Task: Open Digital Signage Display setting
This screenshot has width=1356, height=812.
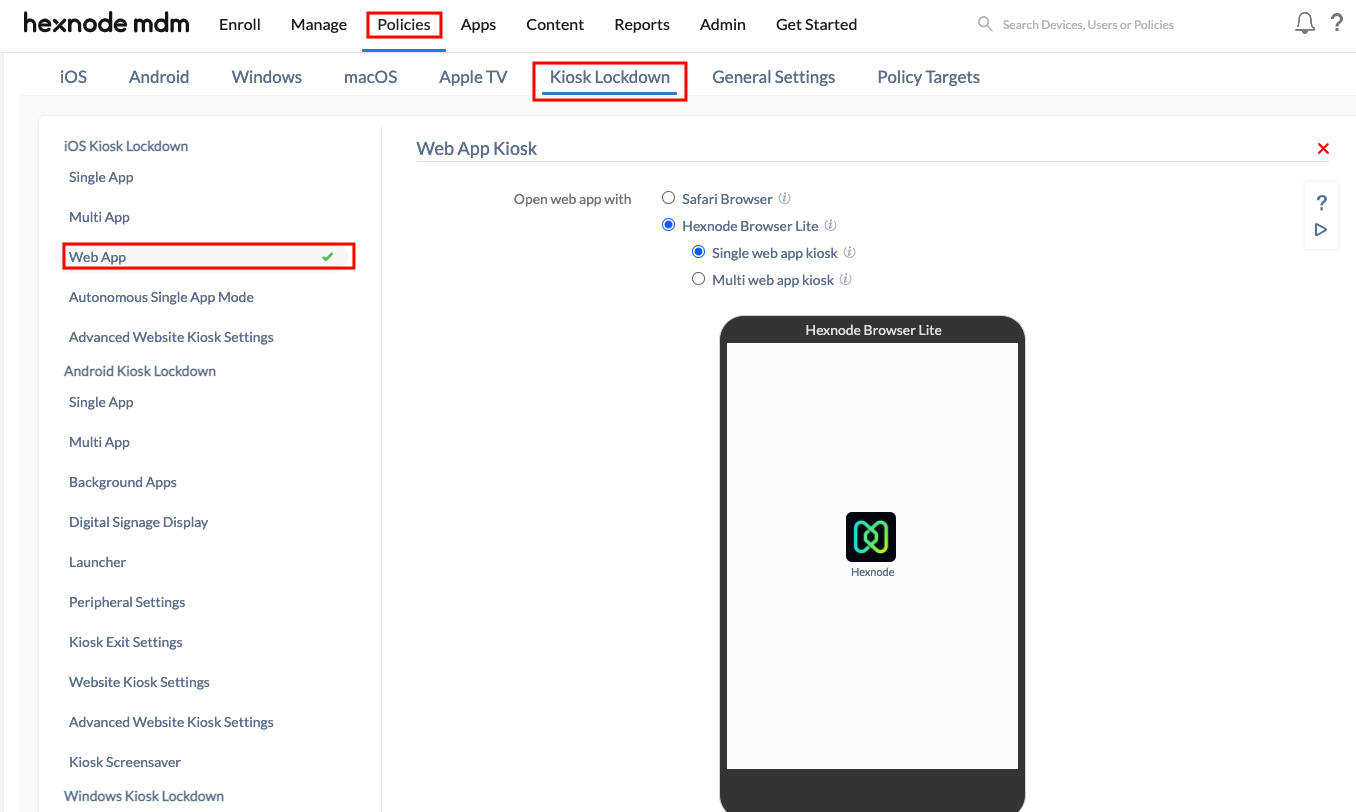Action: 139,522
